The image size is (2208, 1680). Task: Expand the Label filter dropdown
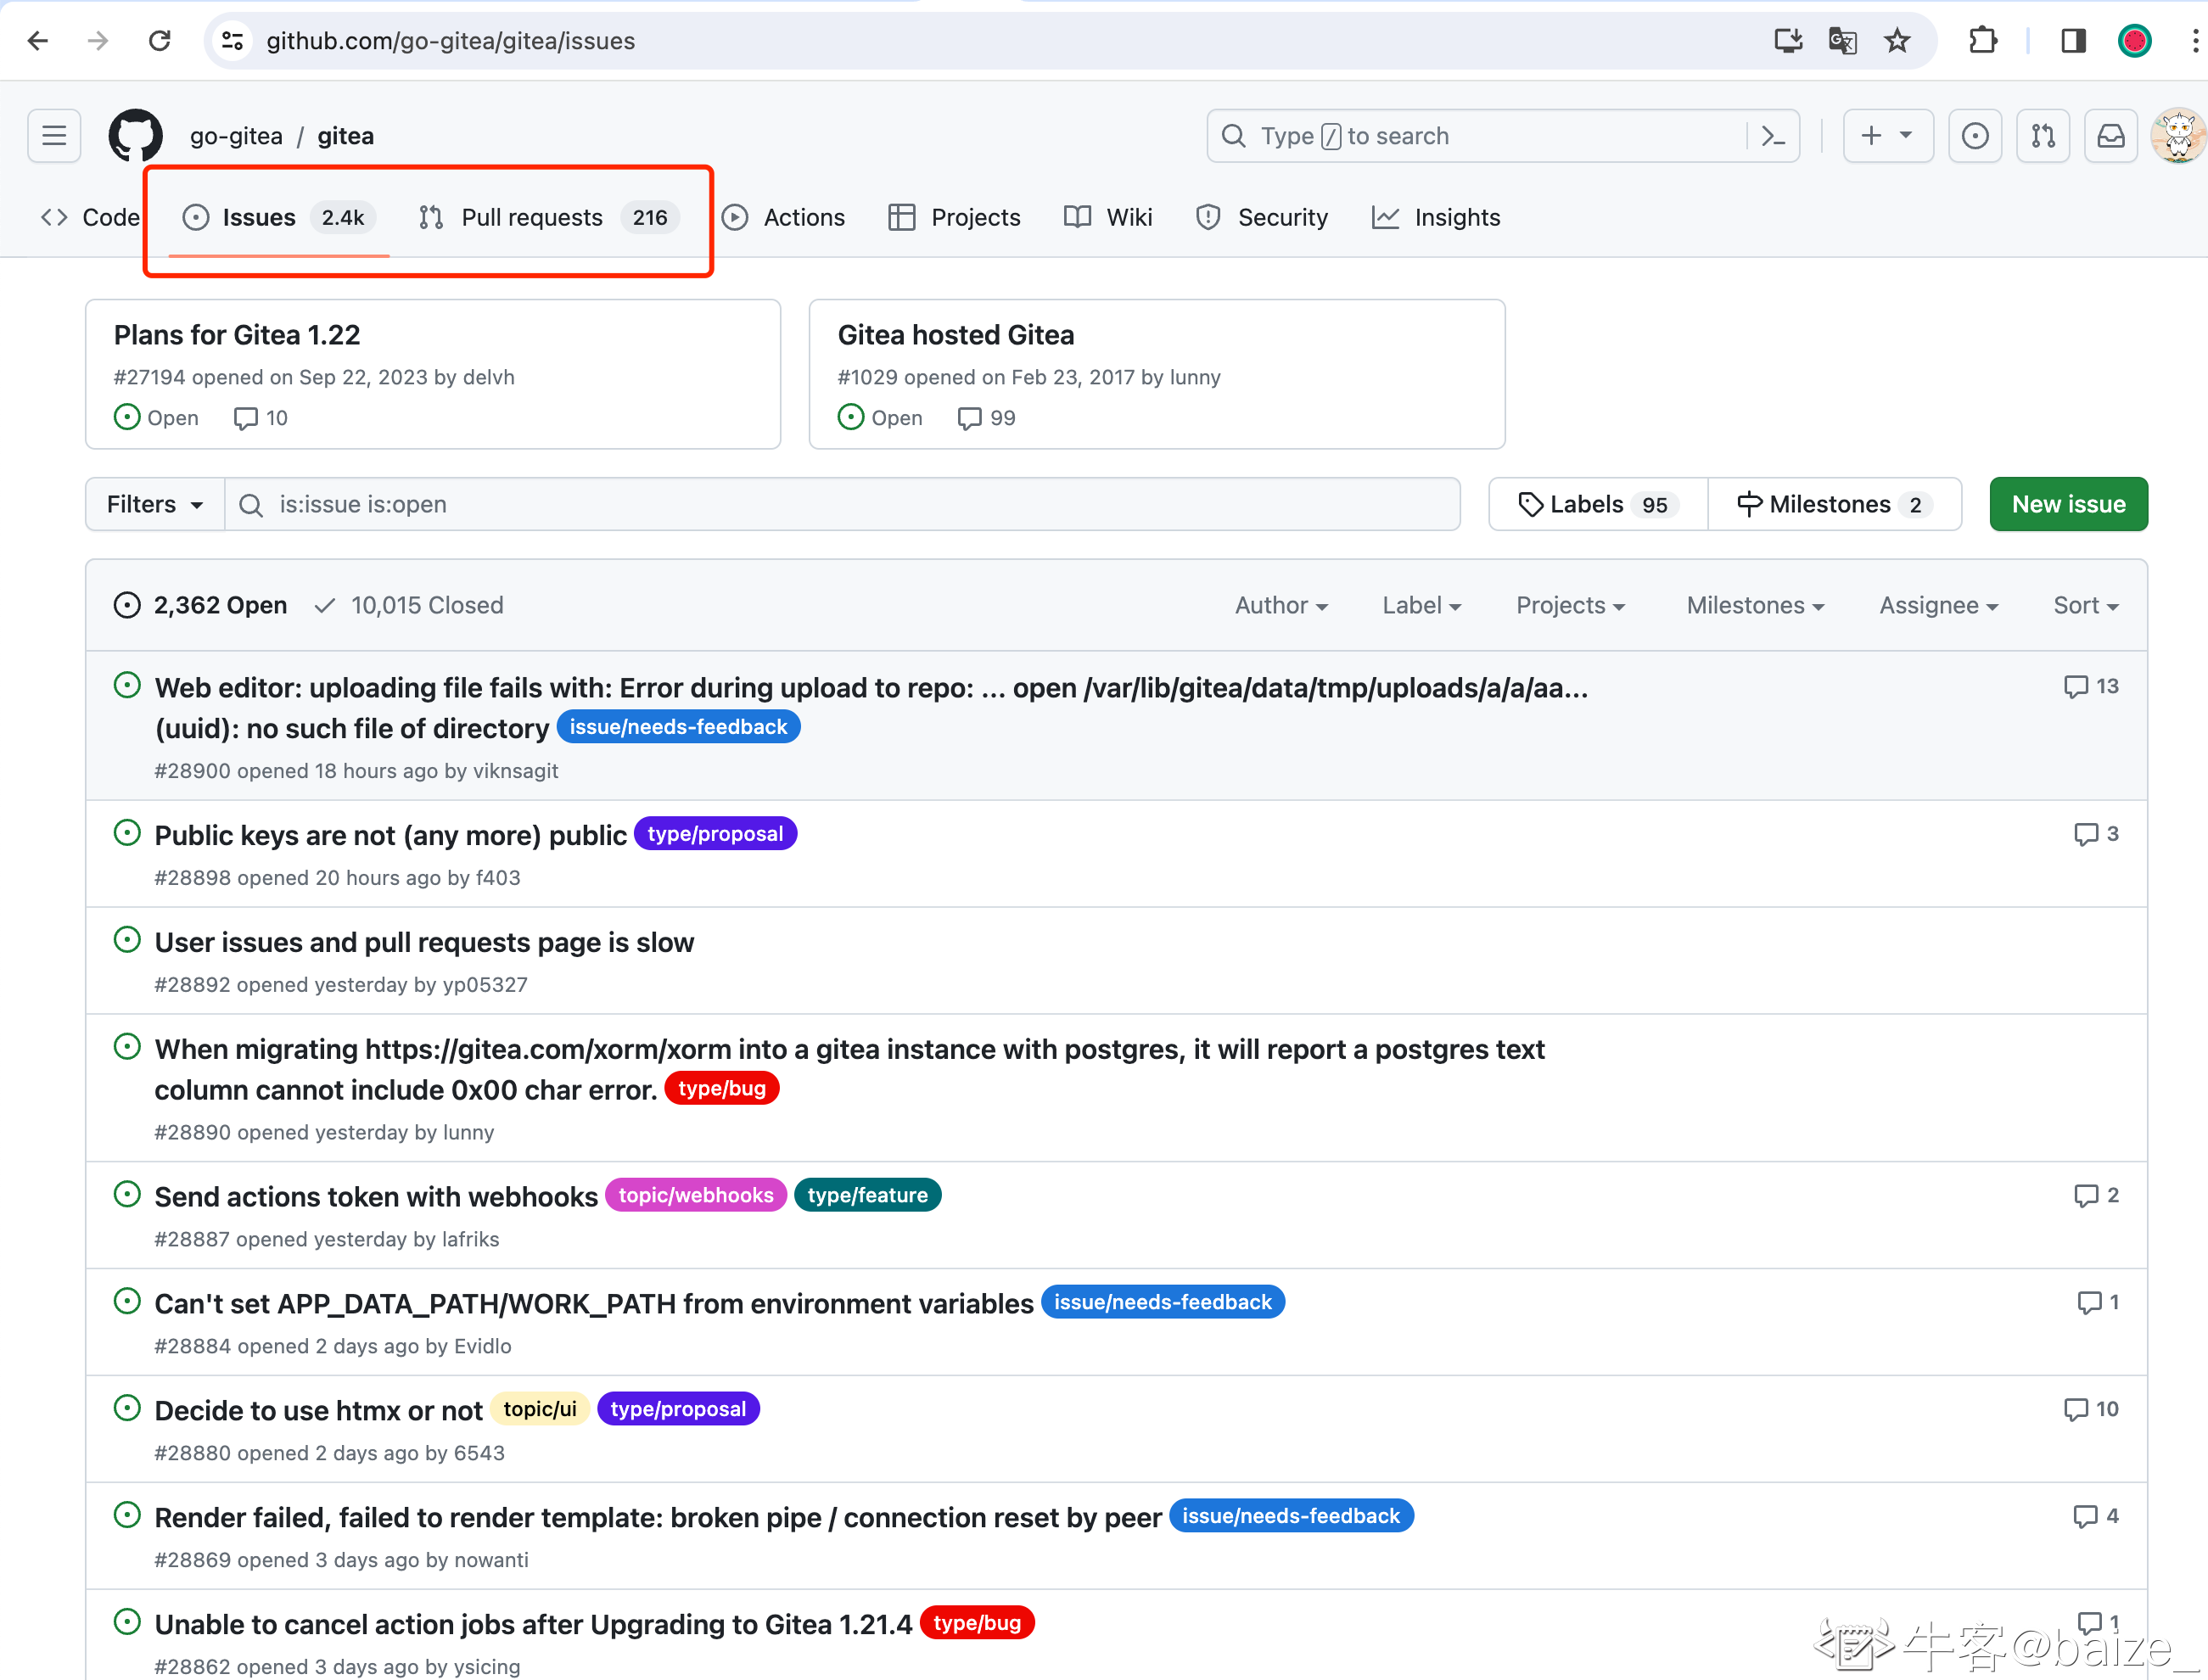(x=1421, y=605)
